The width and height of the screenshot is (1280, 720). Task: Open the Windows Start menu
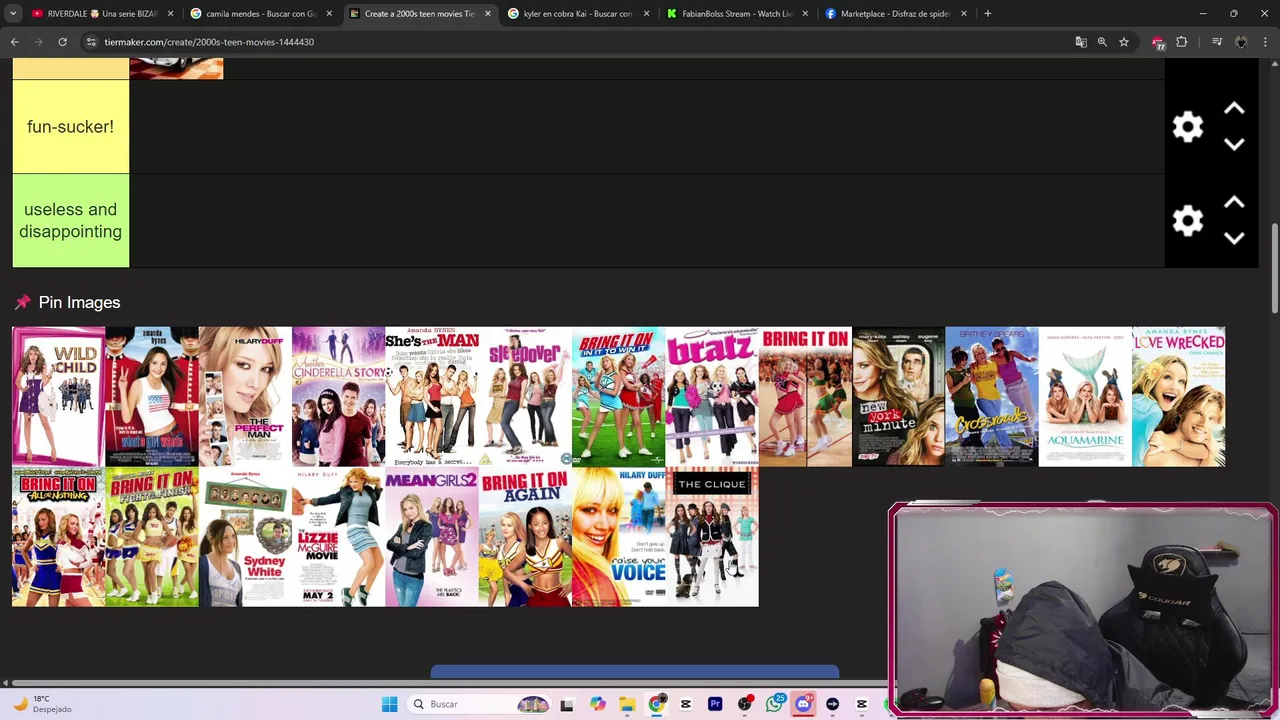tap(389, 704)
